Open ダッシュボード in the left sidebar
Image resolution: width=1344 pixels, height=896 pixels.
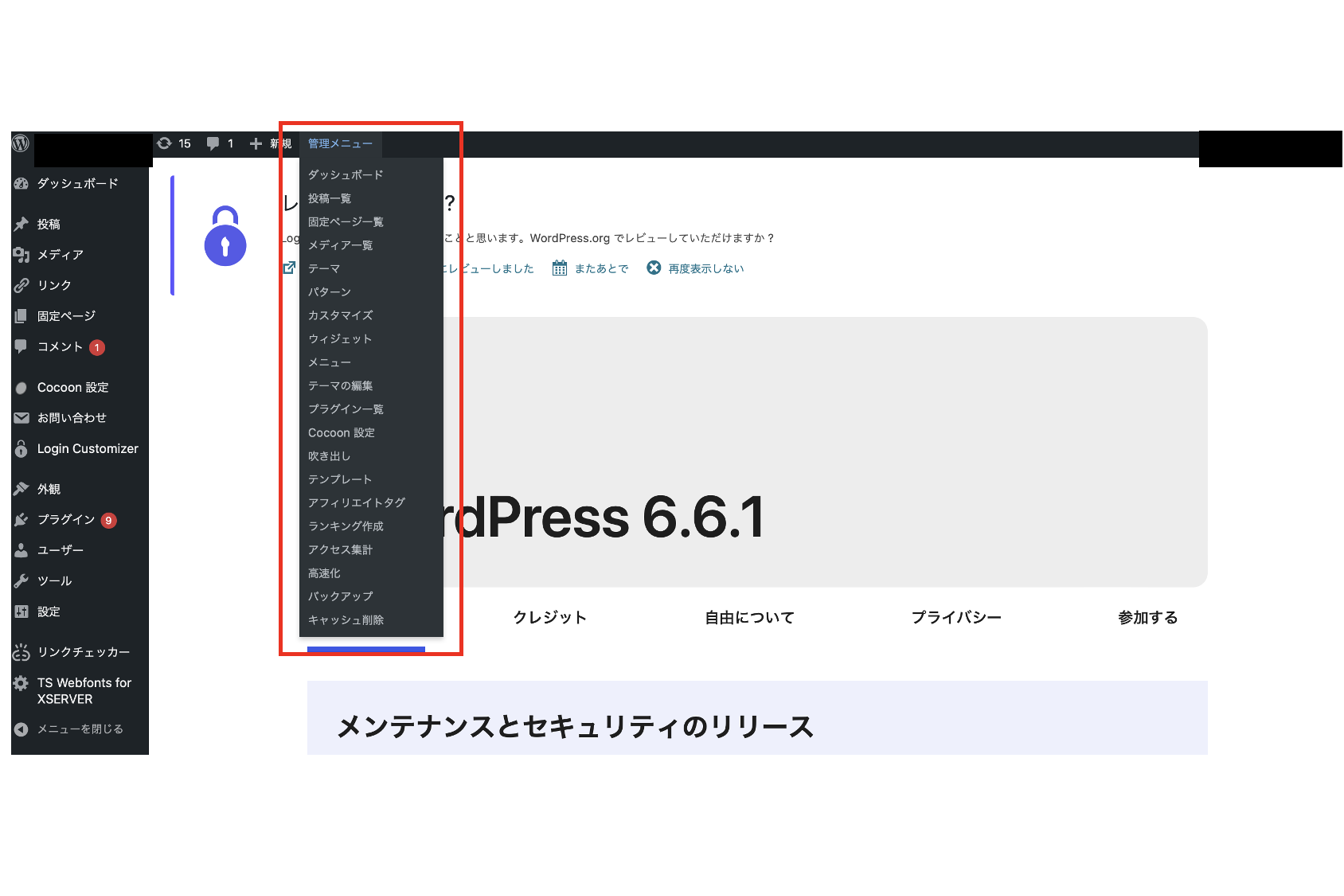coord(80,184)
